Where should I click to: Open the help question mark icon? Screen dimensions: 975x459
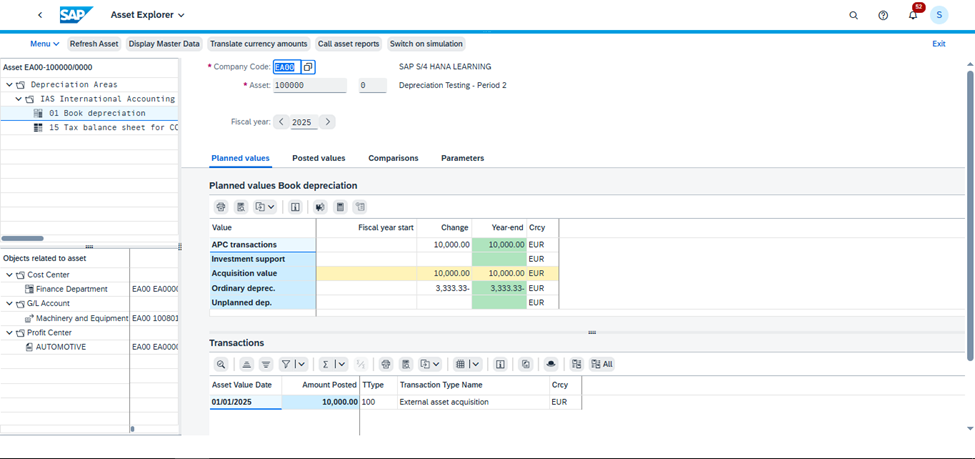[x=883, y=15]
